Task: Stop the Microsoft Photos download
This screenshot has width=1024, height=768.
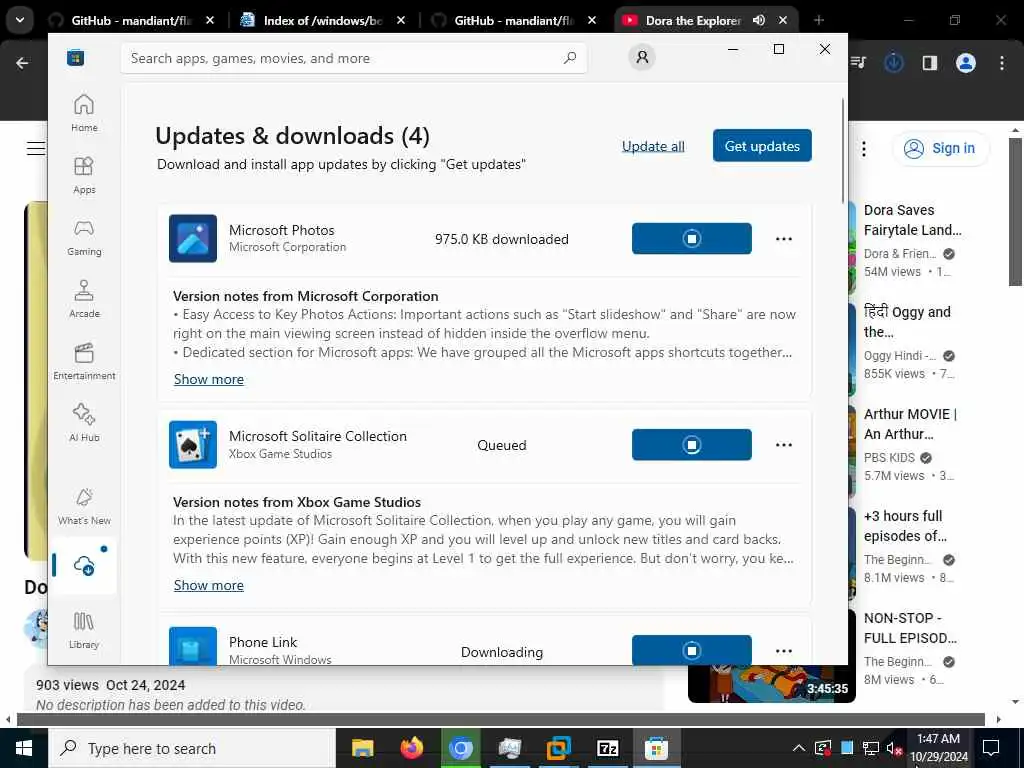Action: click(x=692, y=238)
